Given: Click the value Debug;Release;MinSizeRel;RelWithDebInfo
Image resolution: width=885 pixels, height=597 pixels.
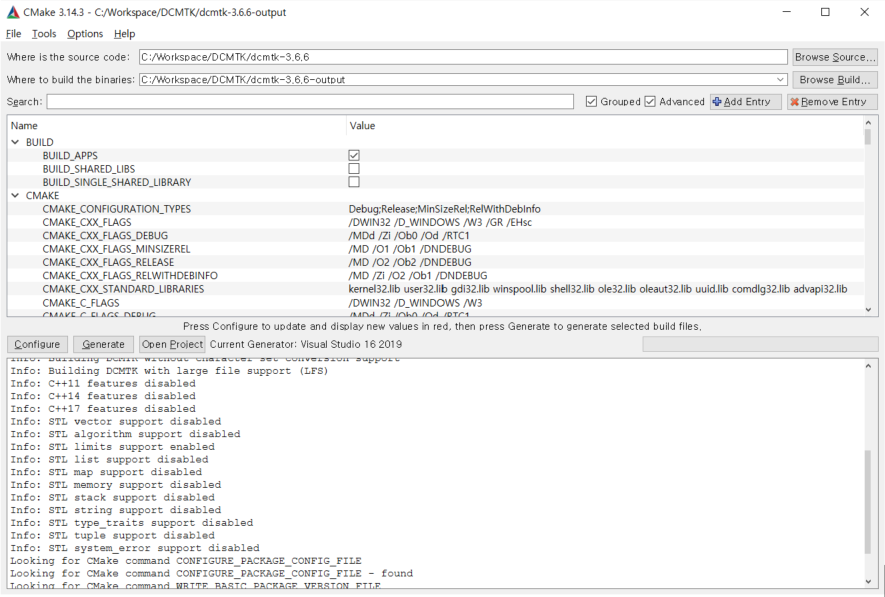Looking at the screenshot, I should [x=444, y=209].
